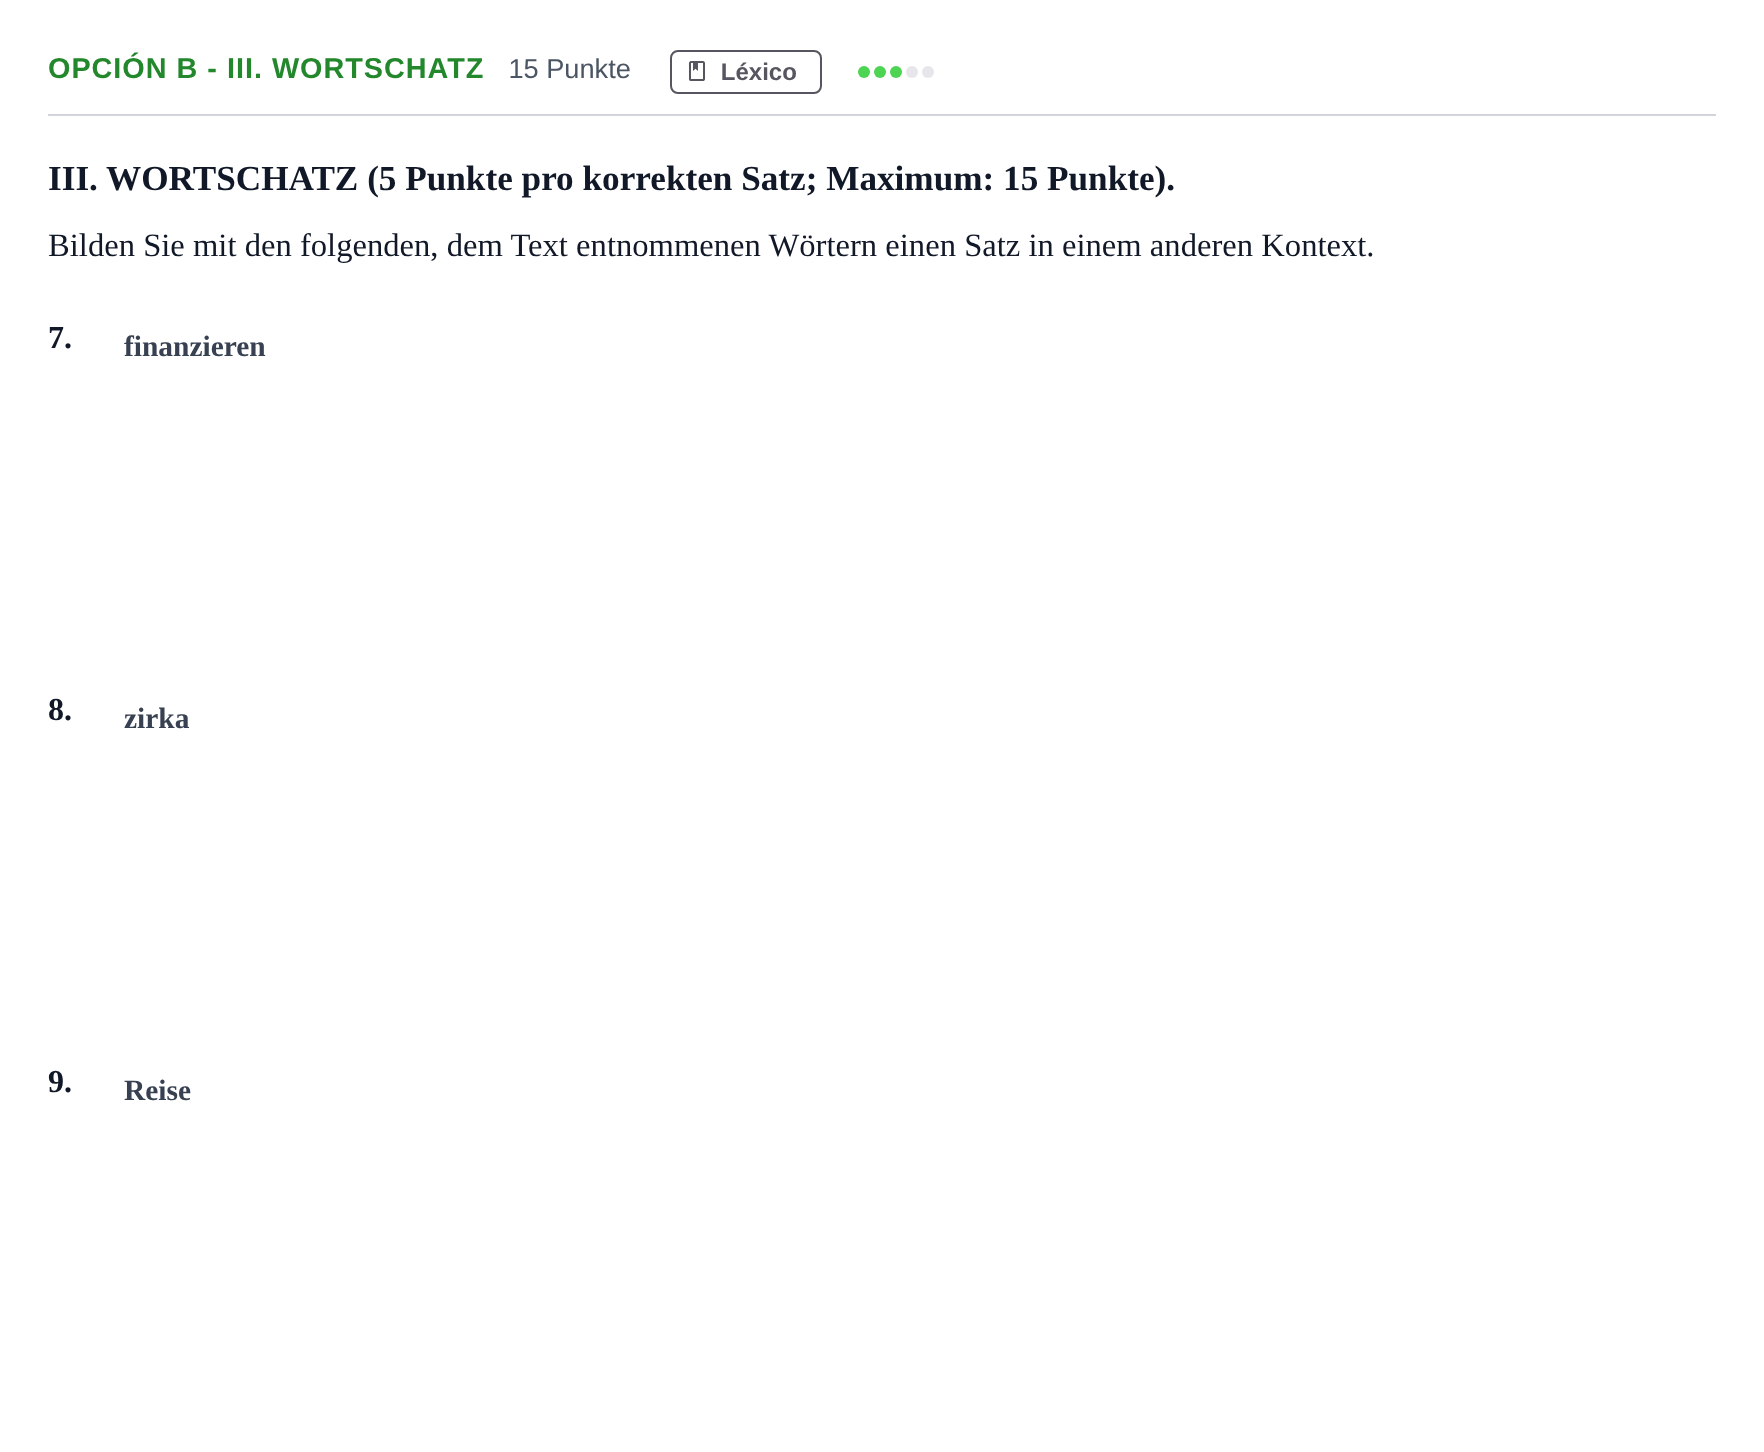Click the word zirka

(157, 719)
